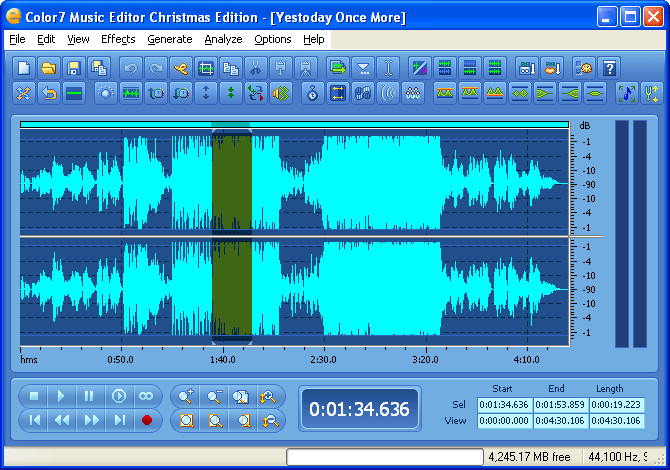Save the file with the floppy disk icon
The width and height of the screenshot is (670, 470).
(x=74, y=68)
